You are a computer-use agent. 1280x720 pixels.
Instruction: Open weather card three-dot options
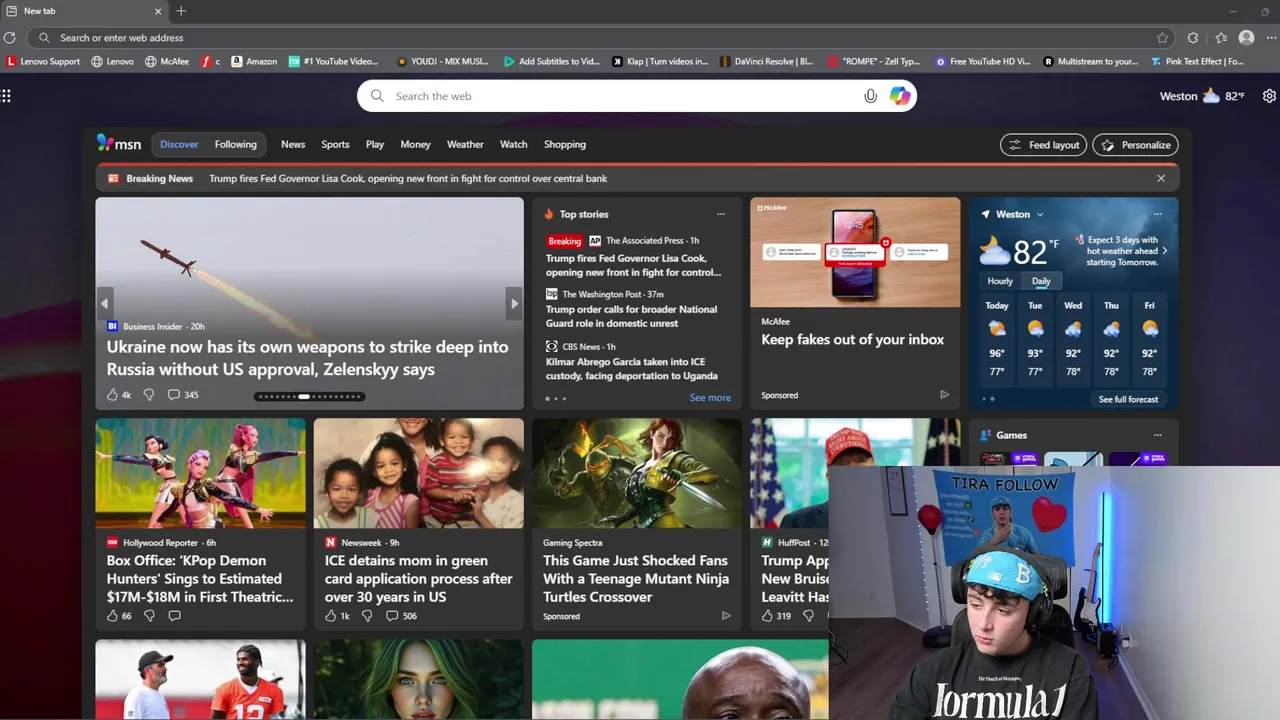(x=1157, y=214)
